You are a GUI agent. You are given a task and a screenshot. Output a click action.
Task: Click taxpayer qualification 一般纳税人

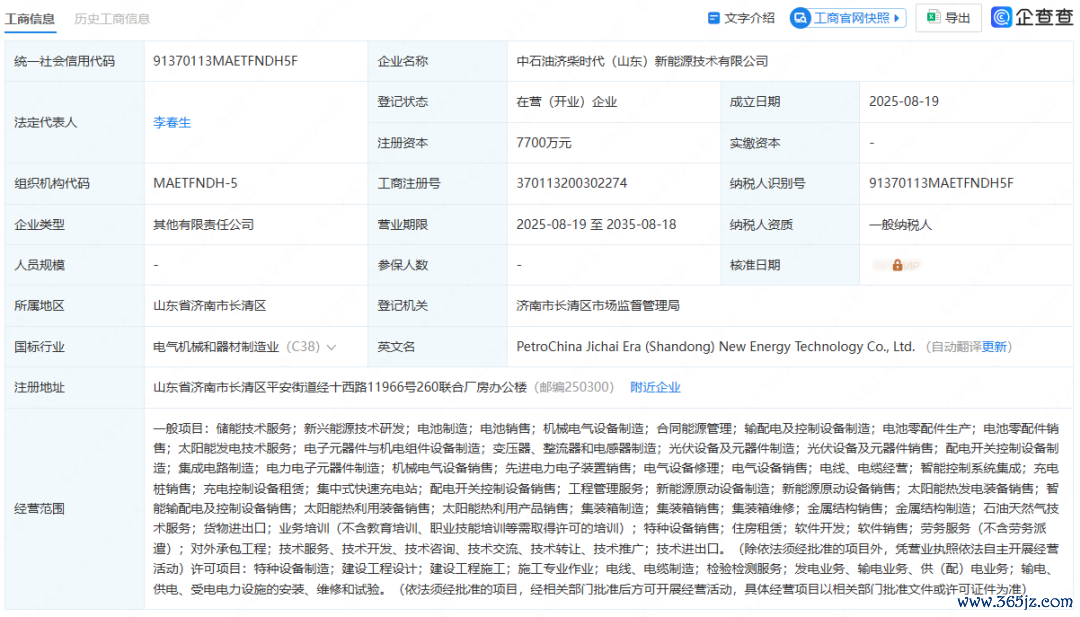[x=900, y=225]
